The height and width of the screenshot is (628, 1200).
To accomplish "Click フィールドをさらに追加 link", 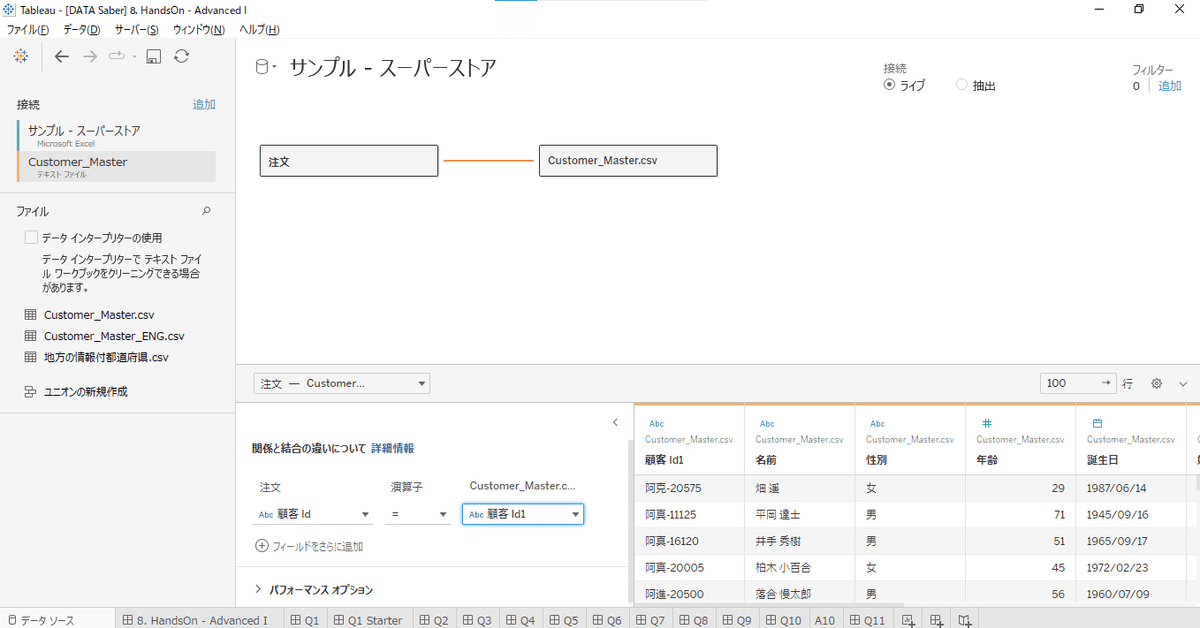I will point(317,546).
